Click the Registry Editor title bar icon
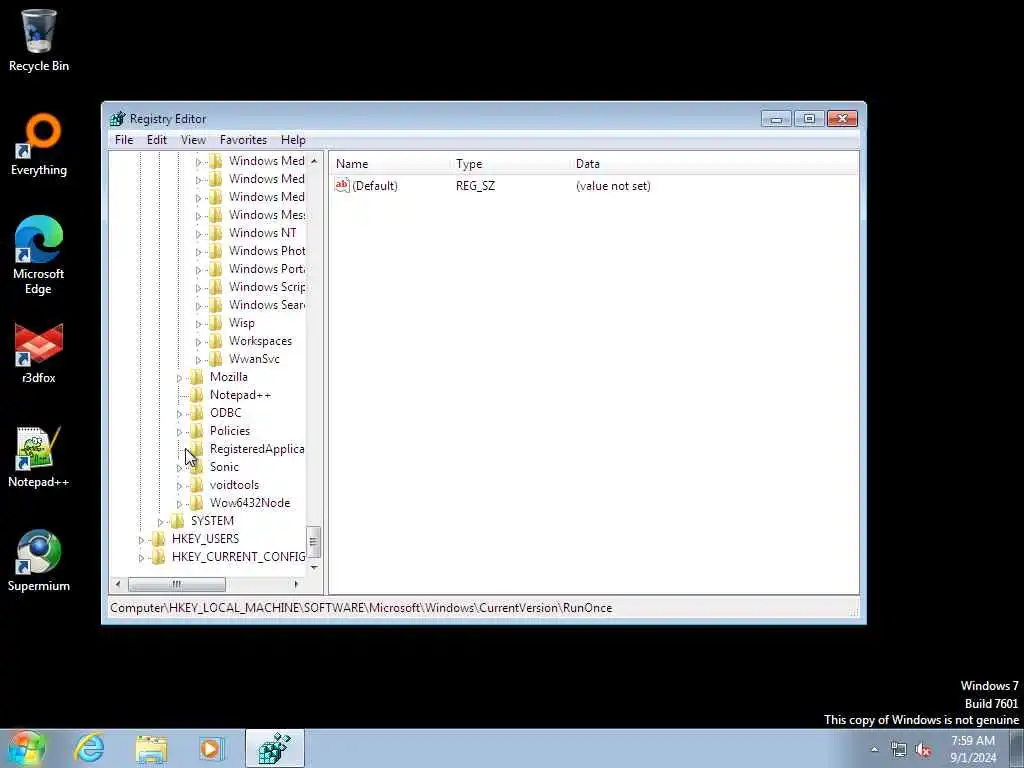This screenshot has width=1024, height=768. click(118, 119)
